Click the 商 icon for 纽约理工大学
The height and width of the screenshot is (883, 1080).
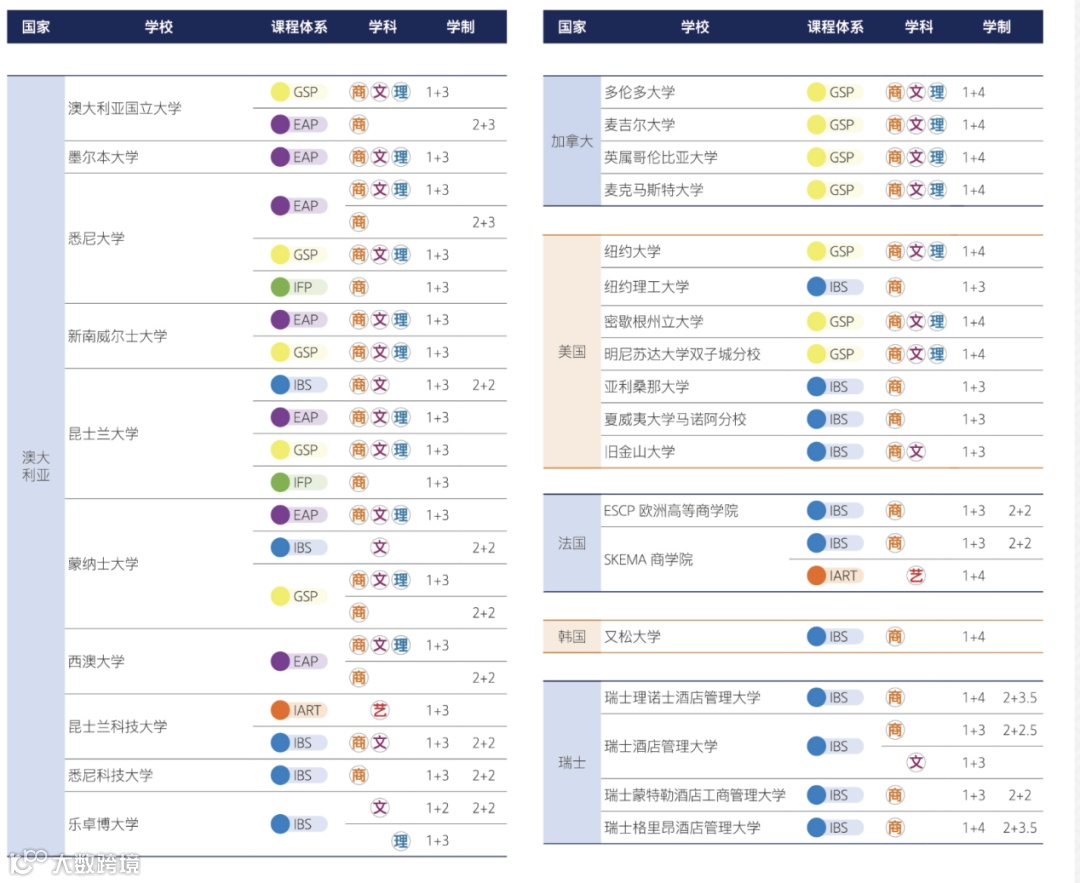895,287
